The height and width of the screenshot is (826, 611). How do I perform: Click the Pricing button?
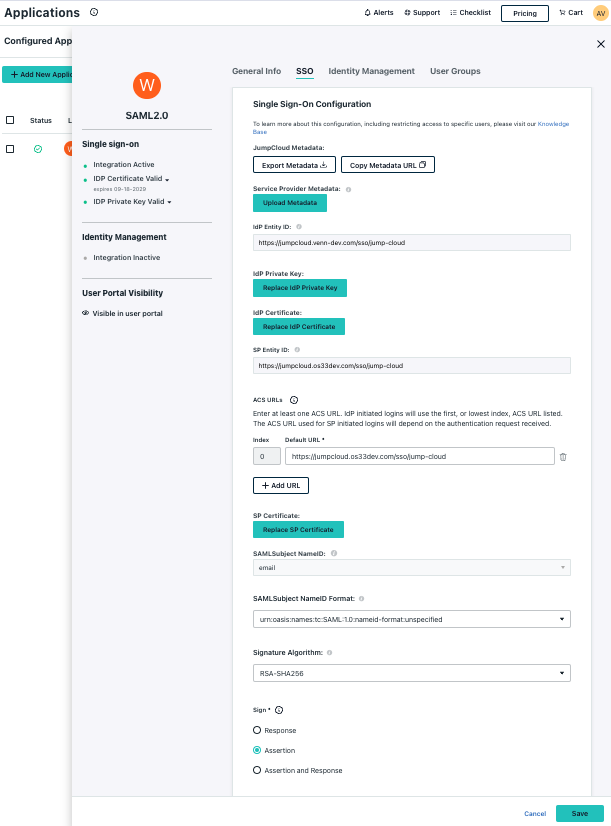pos(525,13)
